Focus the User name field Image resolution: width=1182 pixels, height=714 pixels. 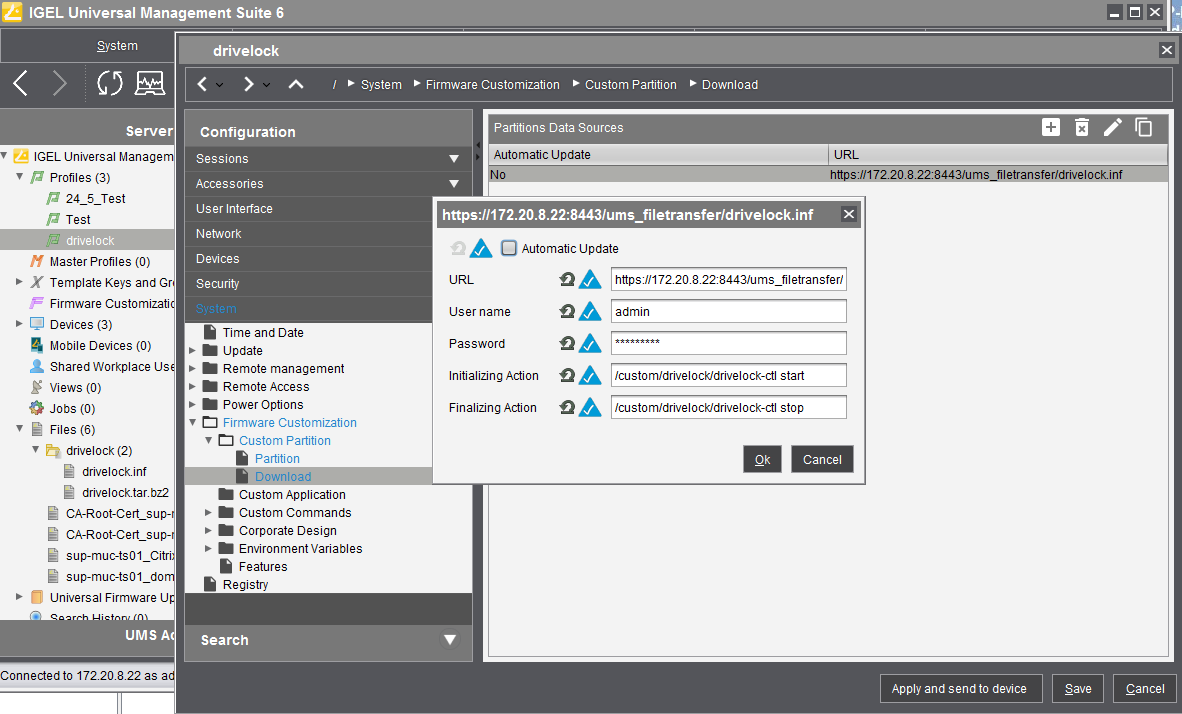728,311
